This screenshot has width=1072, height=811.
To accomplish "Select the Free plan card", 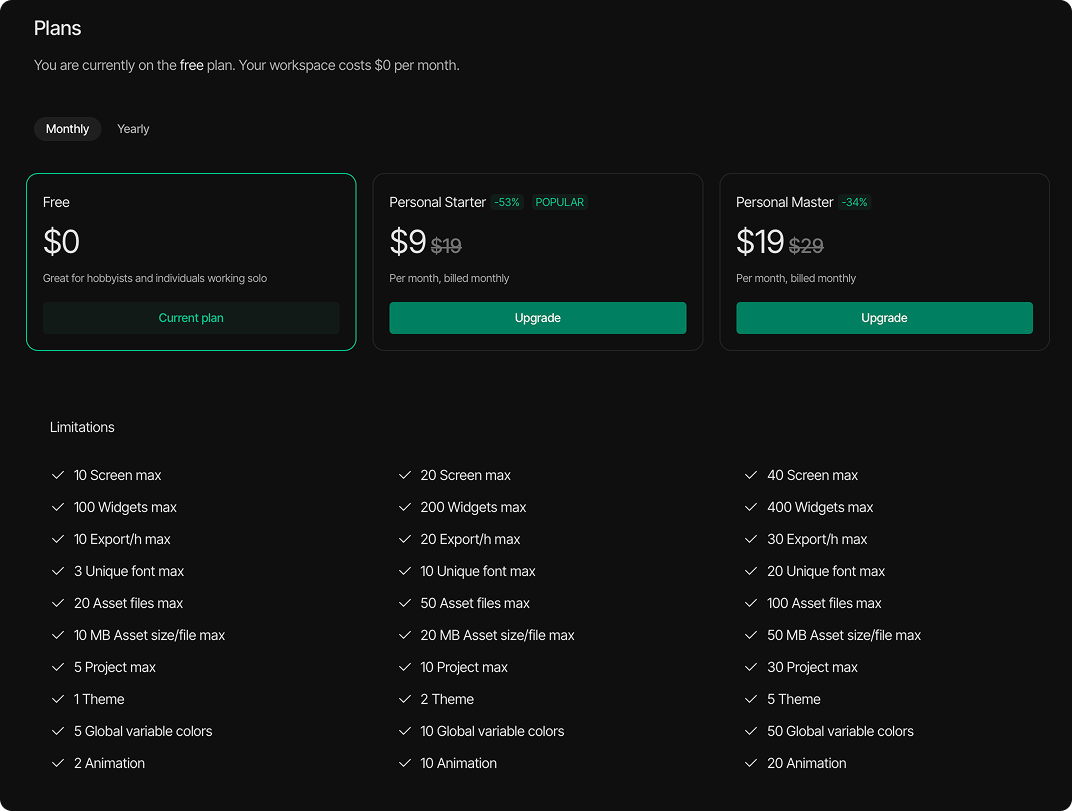I will (x=191, y=240).
